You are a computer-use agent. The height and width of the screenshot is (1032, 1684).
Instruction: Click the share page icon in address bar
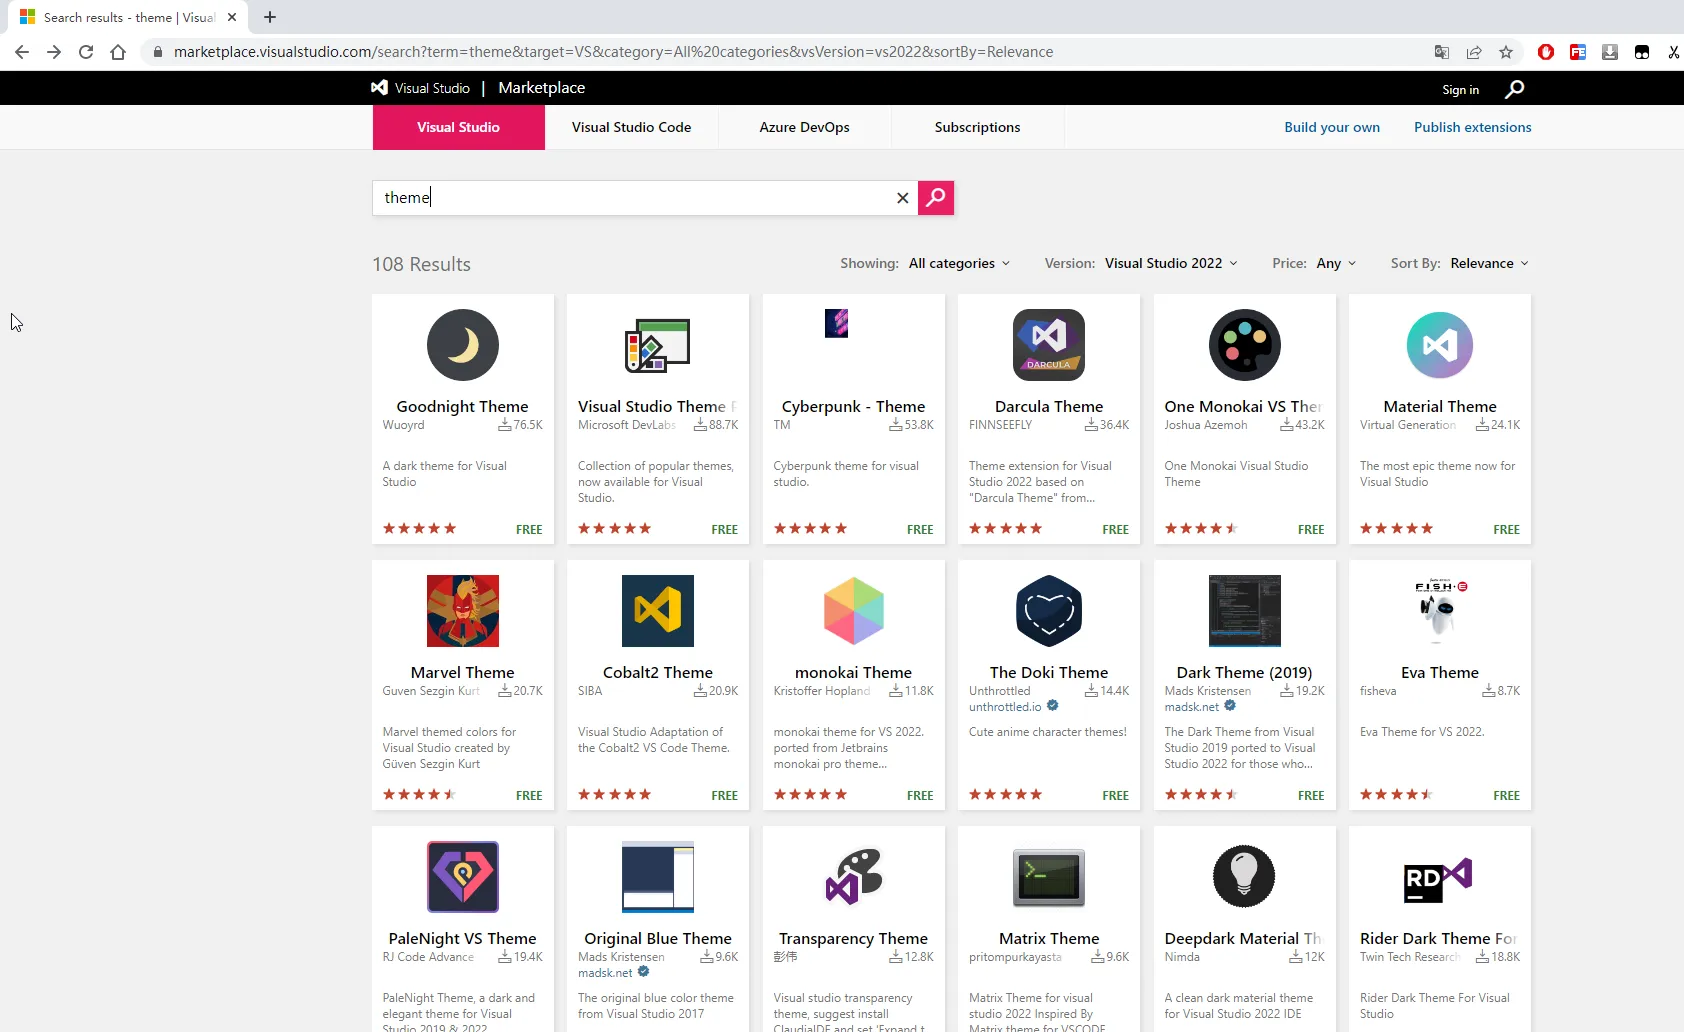pos(1474,52)
